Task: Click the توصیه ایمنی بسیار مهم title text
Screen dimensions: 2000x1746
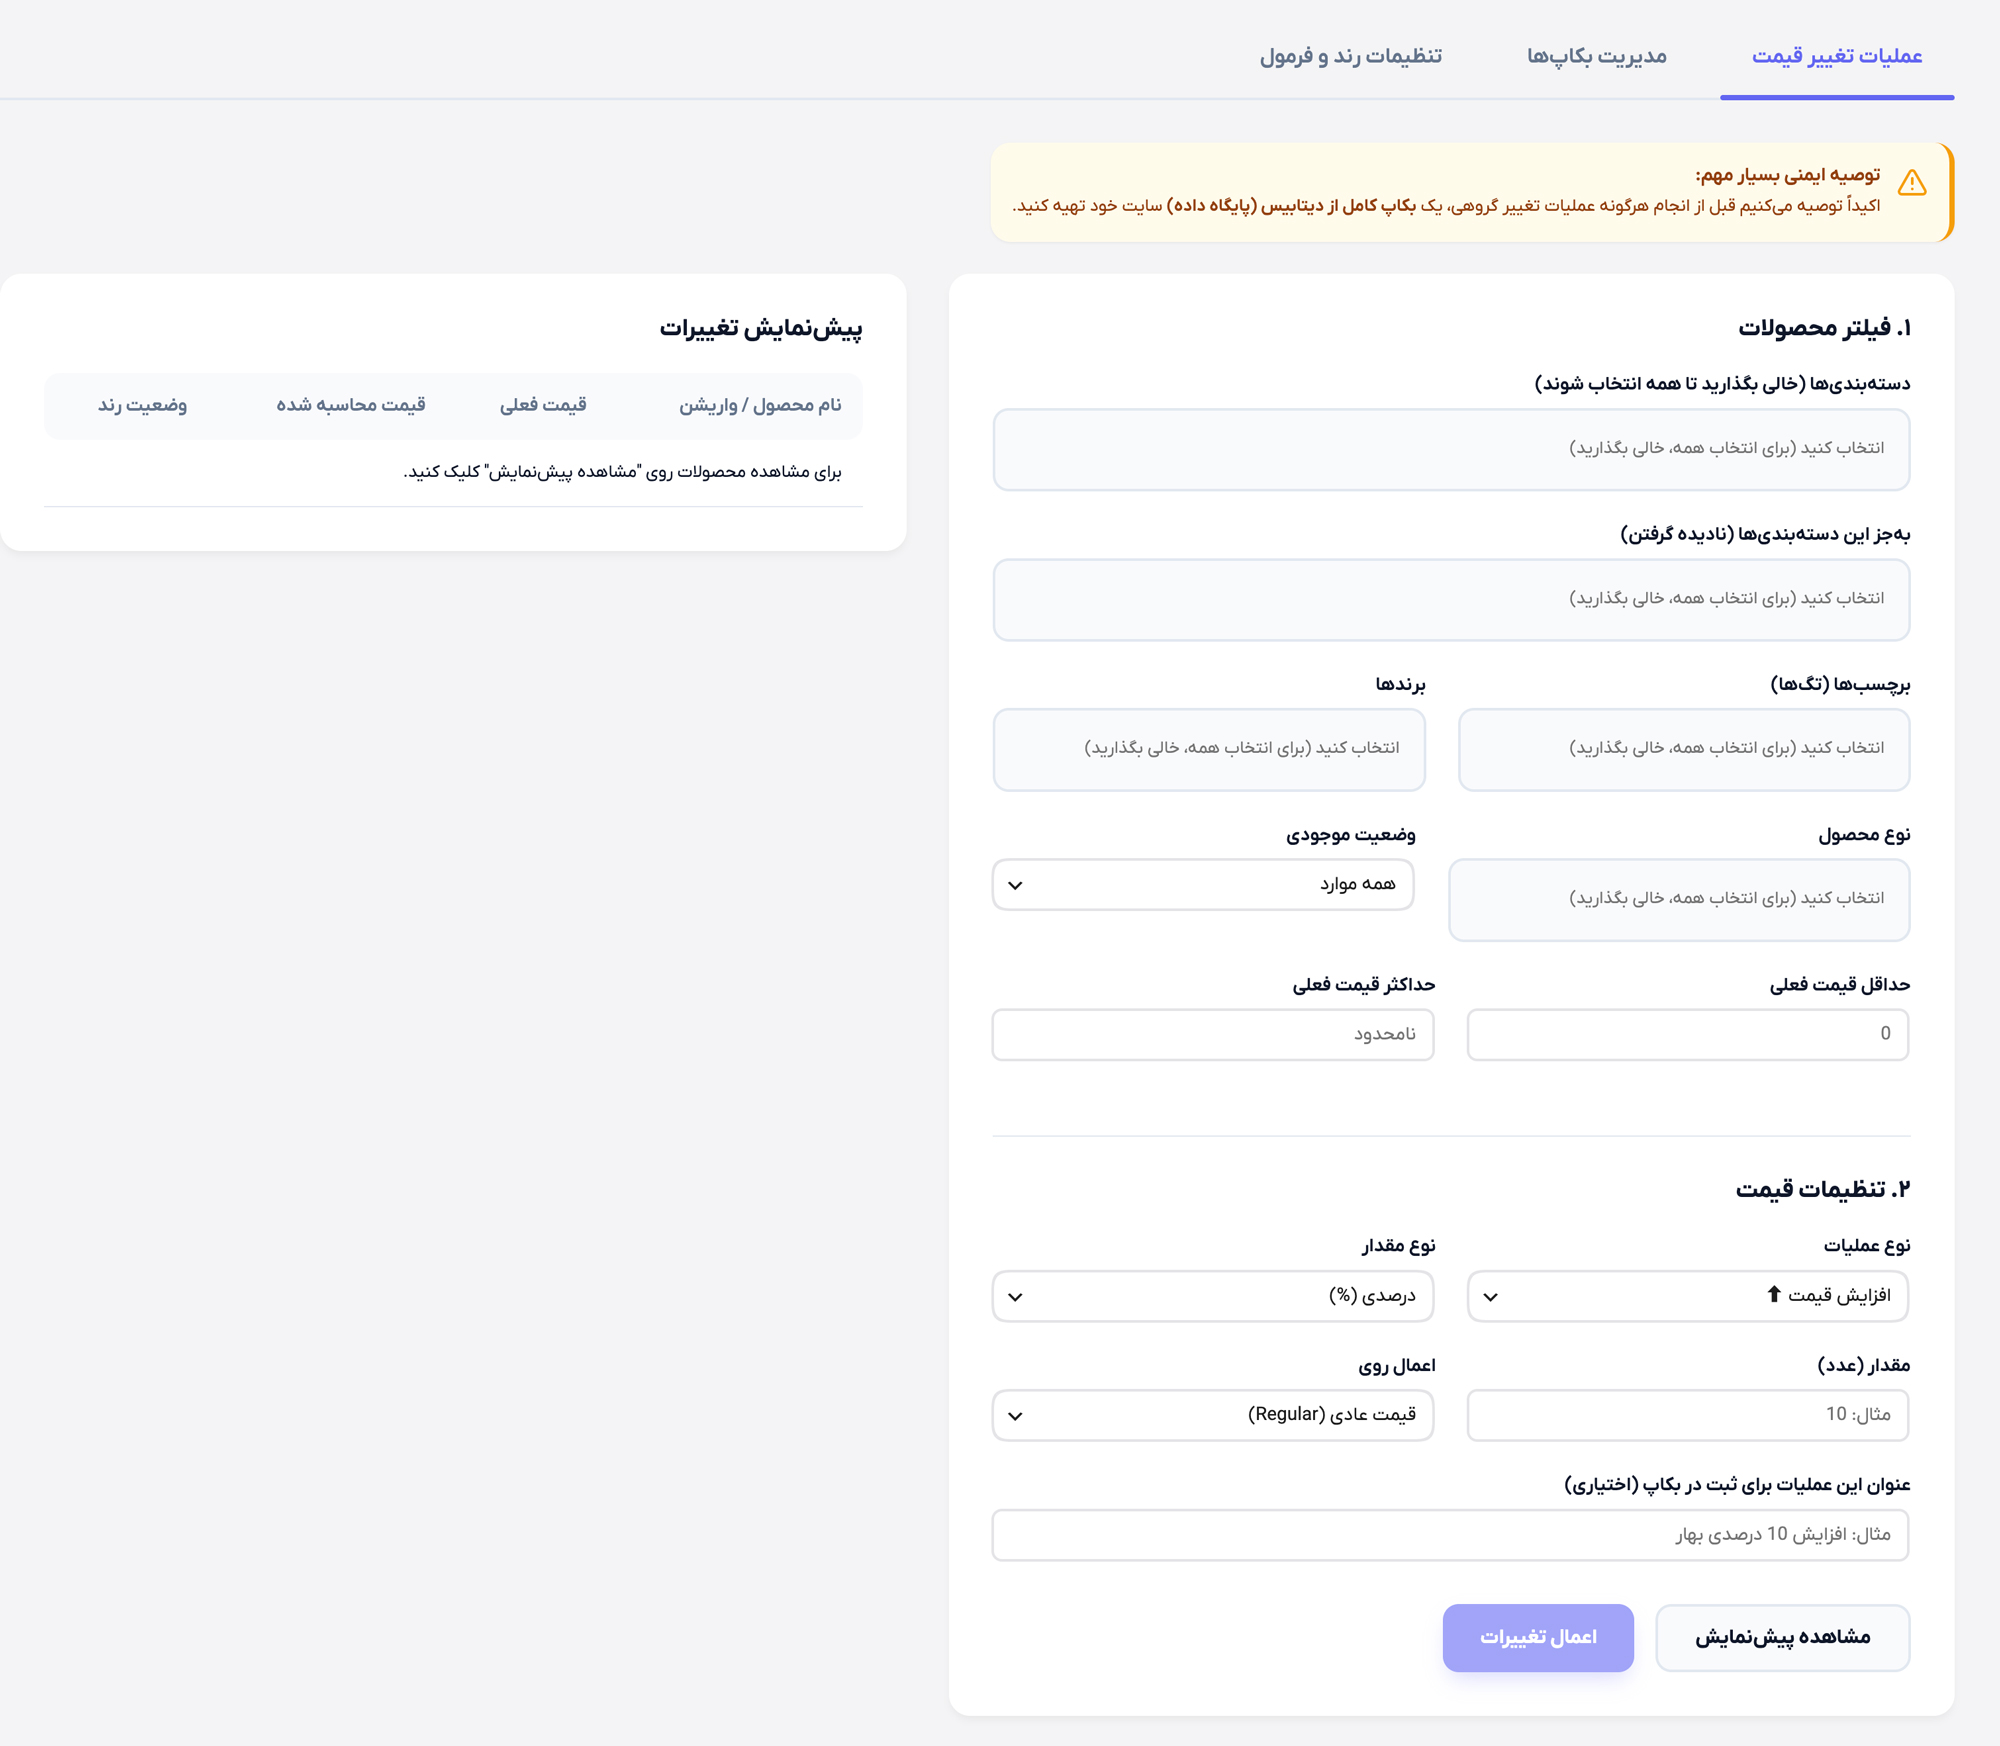Action: [1788, 175]
